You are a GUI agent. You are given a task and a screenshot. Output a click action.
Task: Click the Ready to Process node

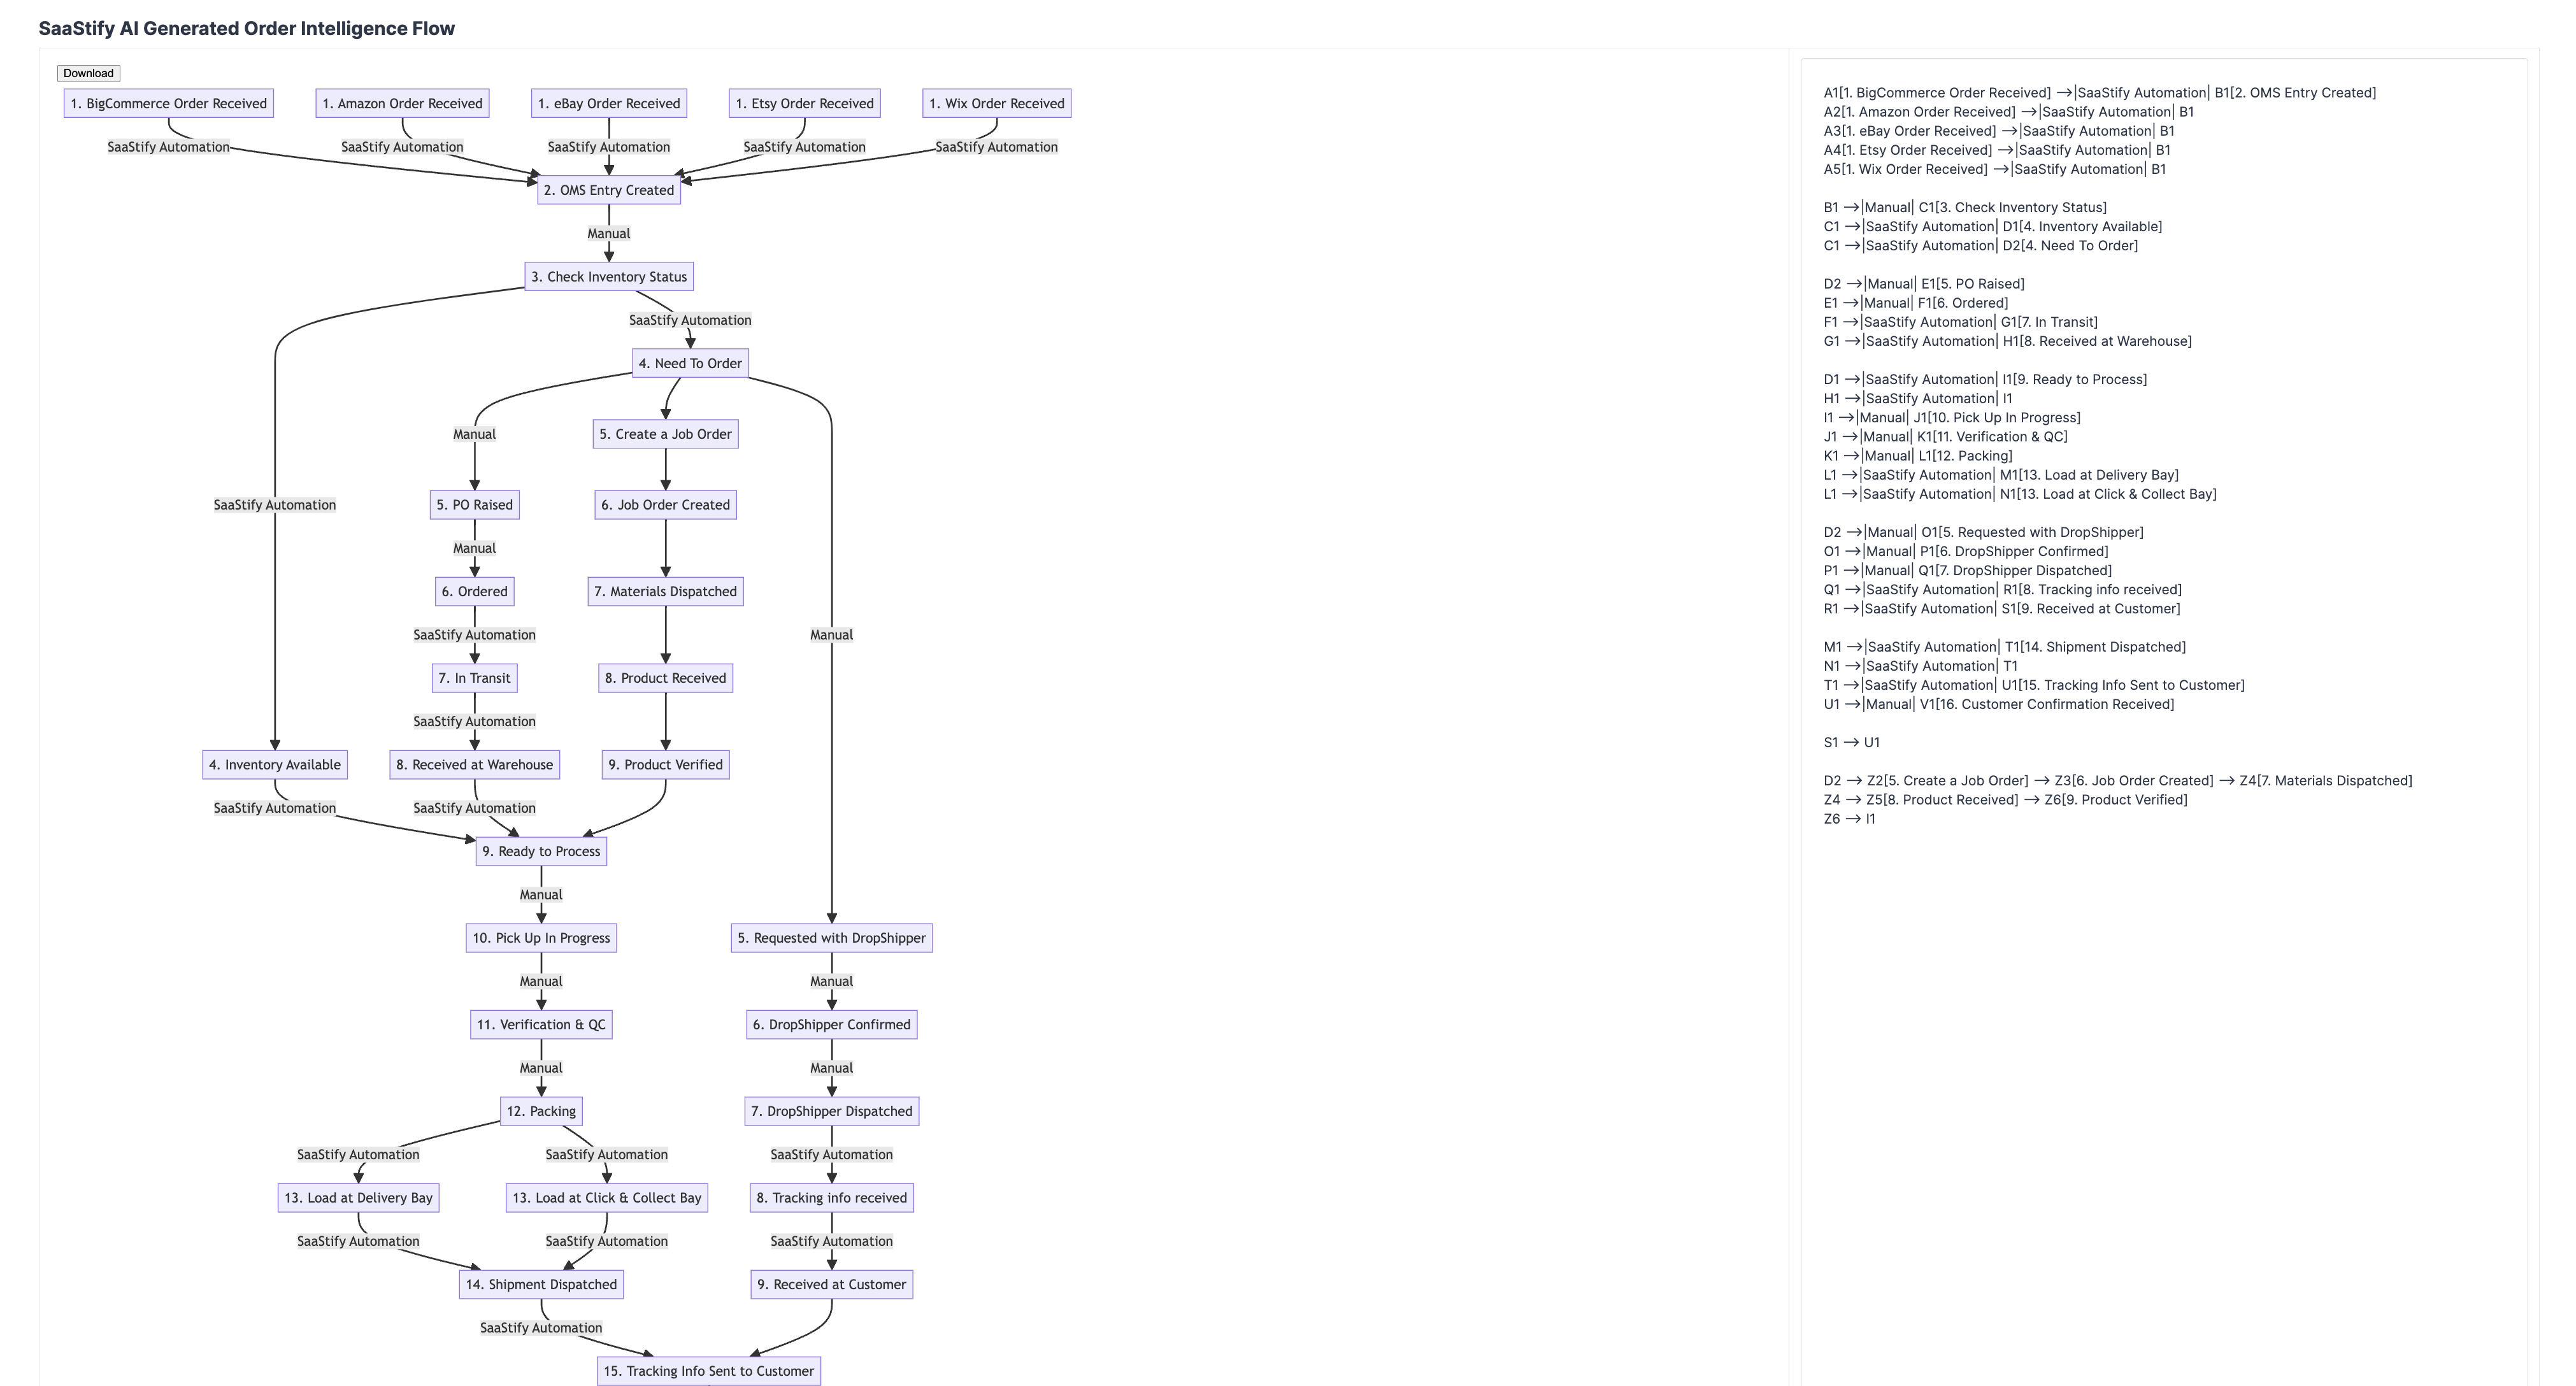(541, 851)
